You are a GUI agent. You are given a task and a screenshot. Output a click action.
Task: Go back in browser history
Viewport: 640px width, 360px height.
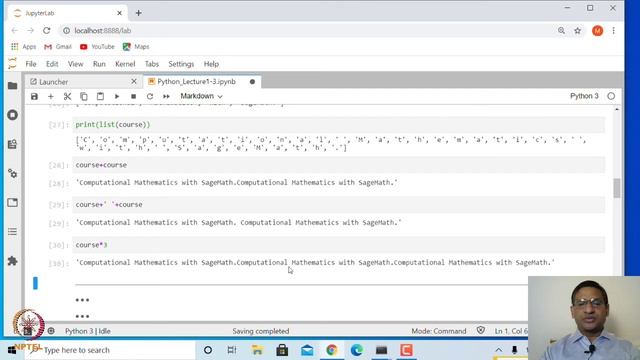coord(15,31)
